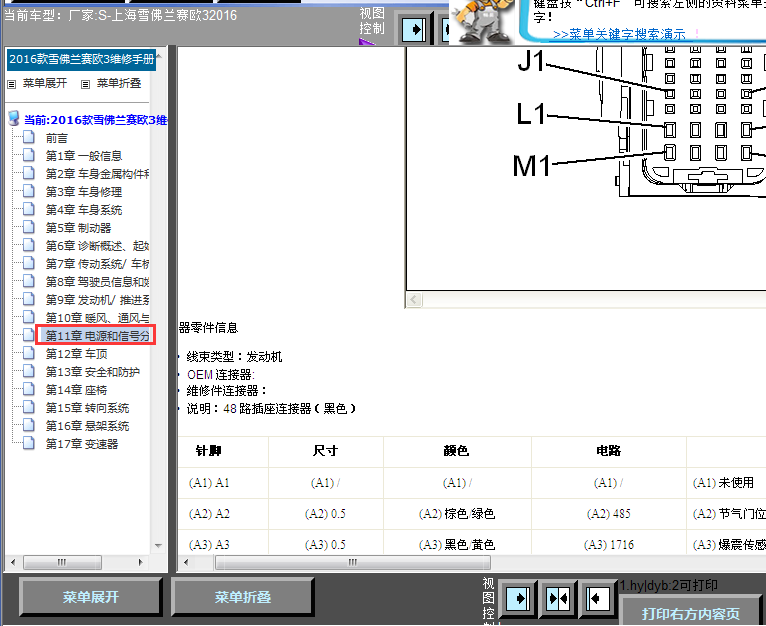Click the page icon beside 第14章 座椅
The height and width of the screenshot is (626, 766).
(29, 389)
